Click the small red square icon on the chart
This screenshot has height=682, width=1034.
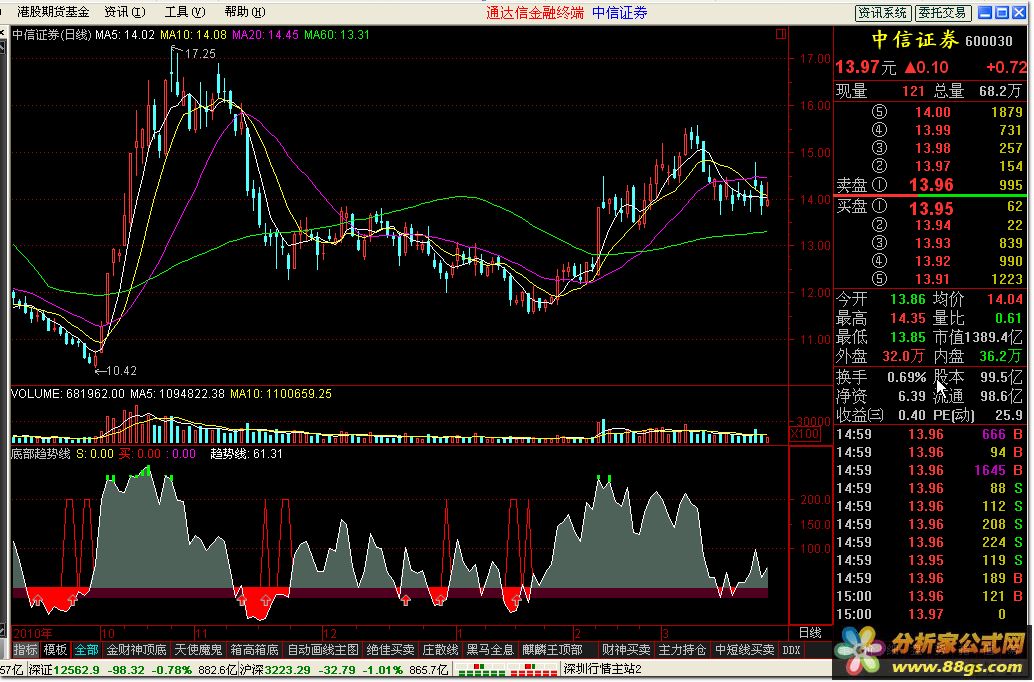(781, 34)
